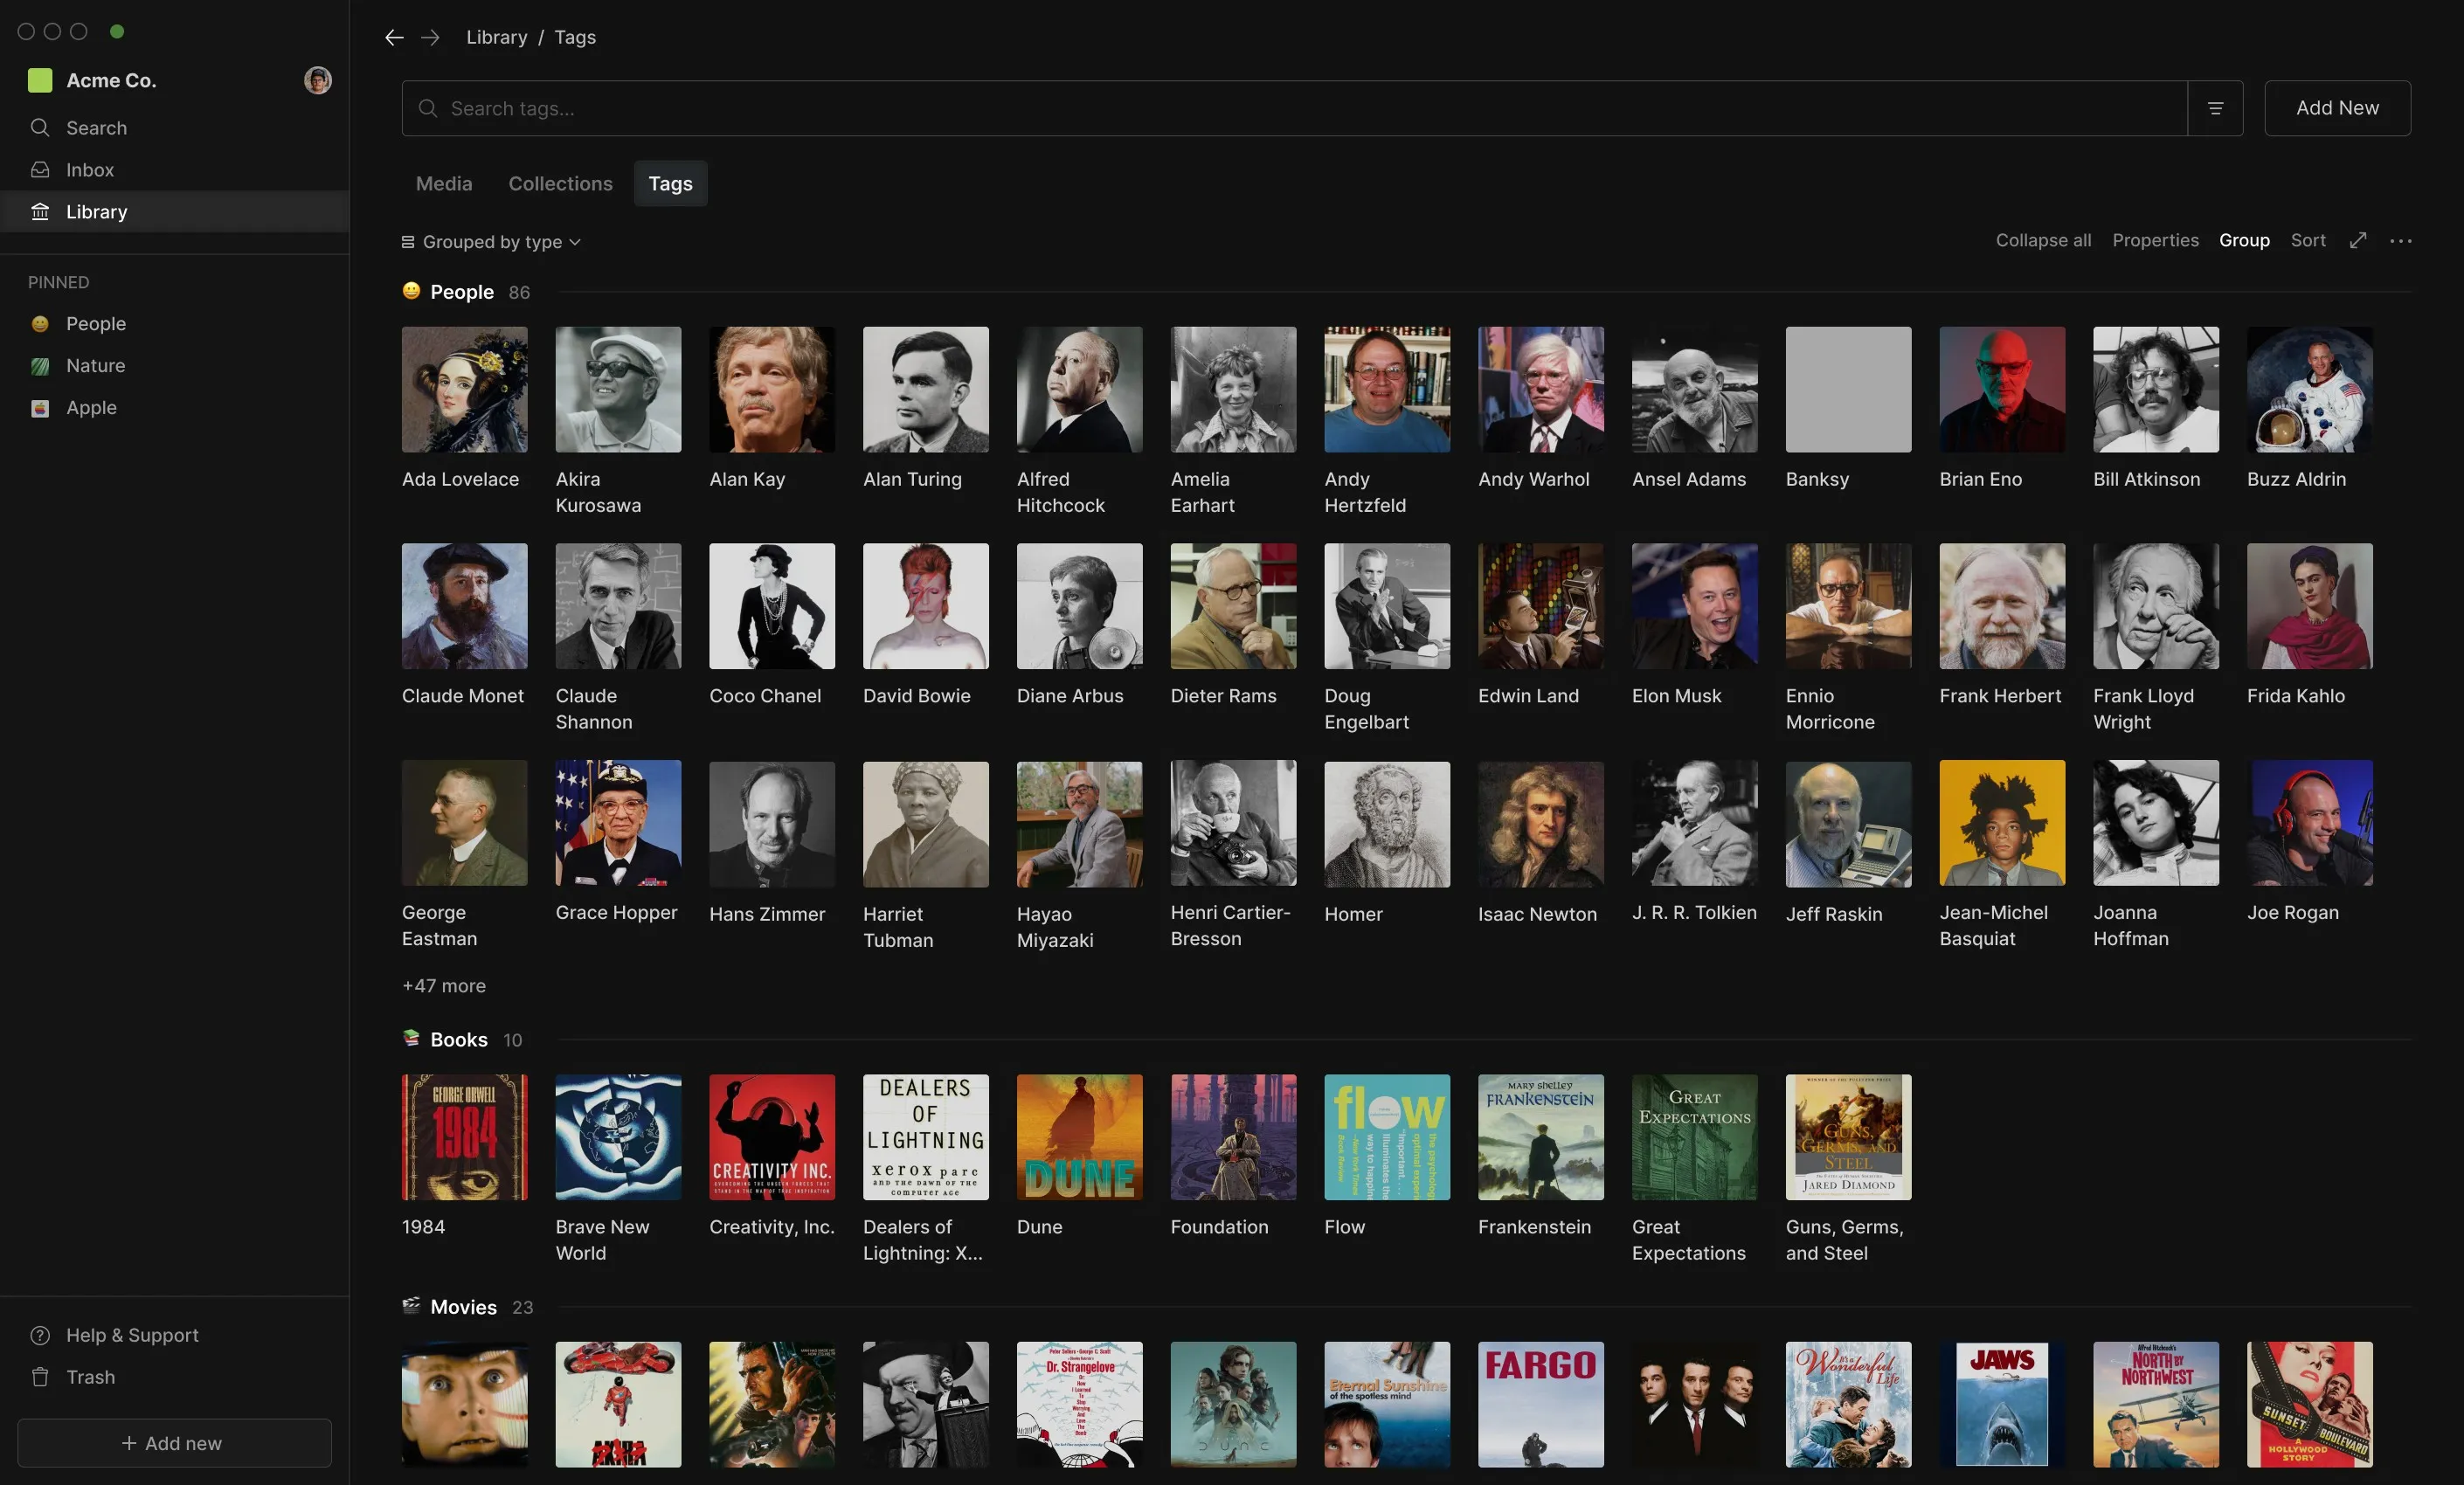The width and height of the screenshot is (2464, 1485).
Task: Open pinned Apple tag
Action: (x=175, y=408)
